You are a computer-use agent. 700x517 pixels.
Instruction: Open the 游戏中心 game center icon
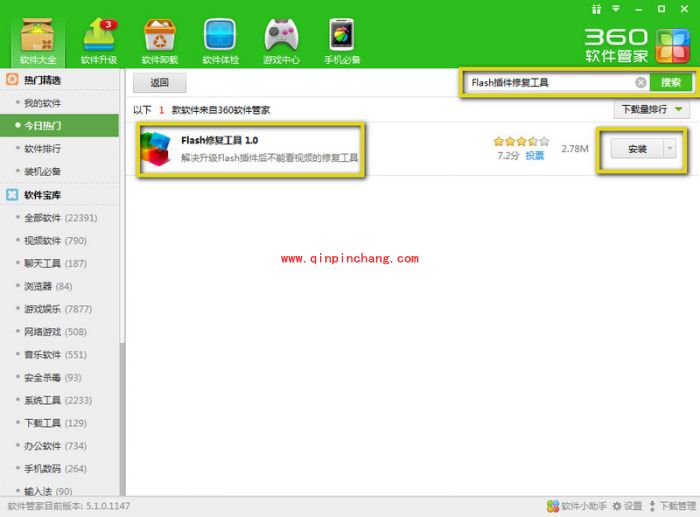[x=281, y=36]
